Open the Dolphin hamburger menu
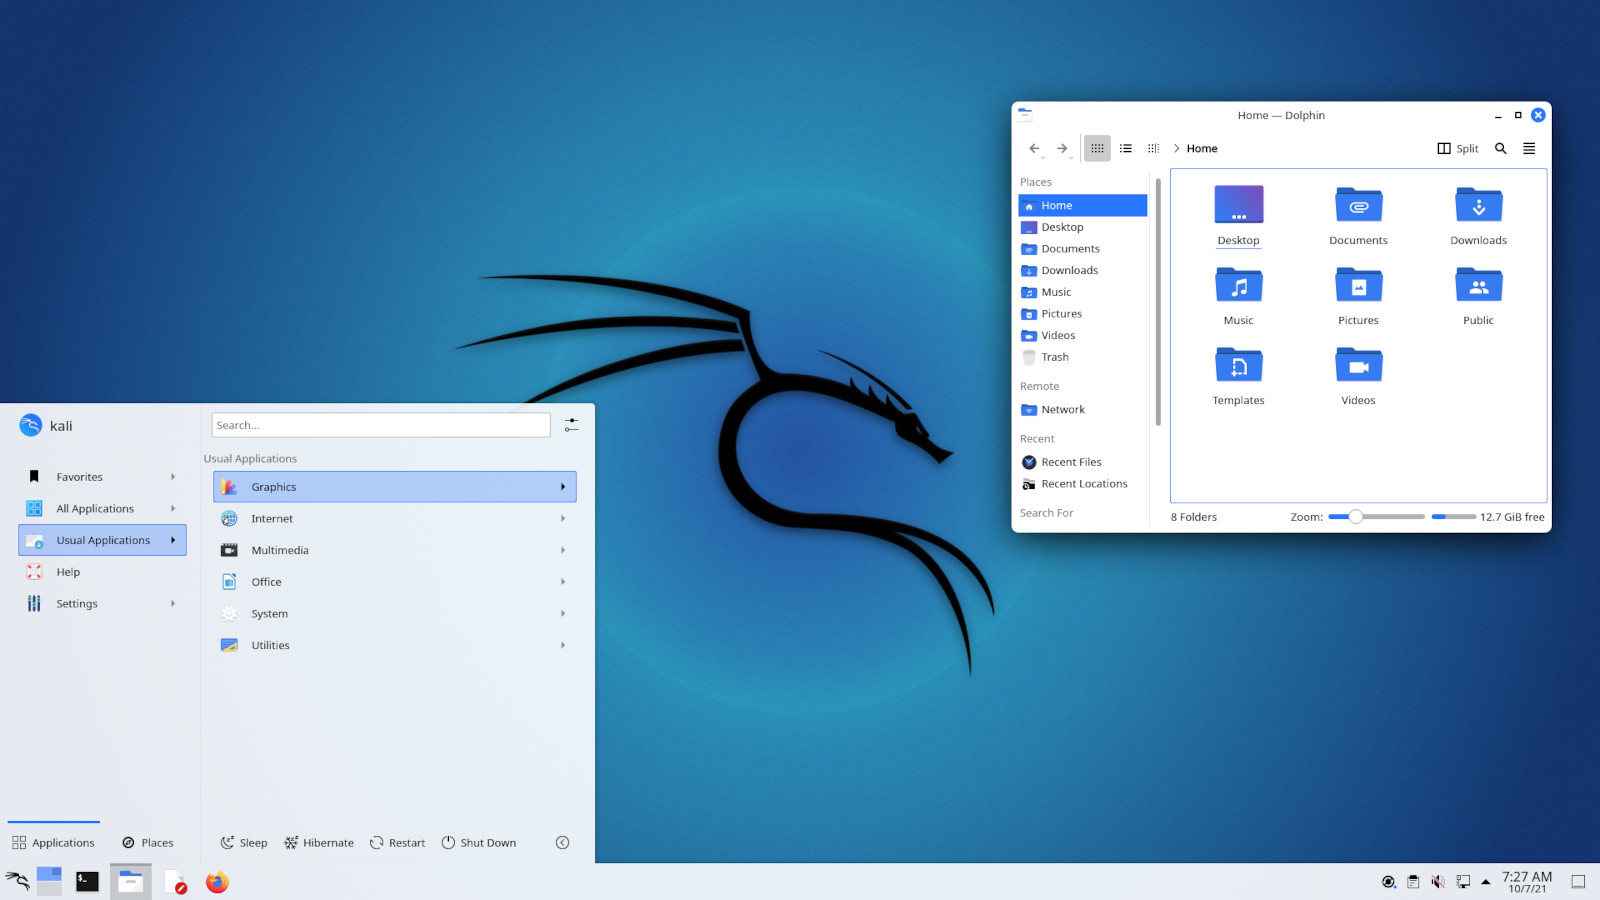The height and width of the screenshot is (900, 1600). [1528, 148]
